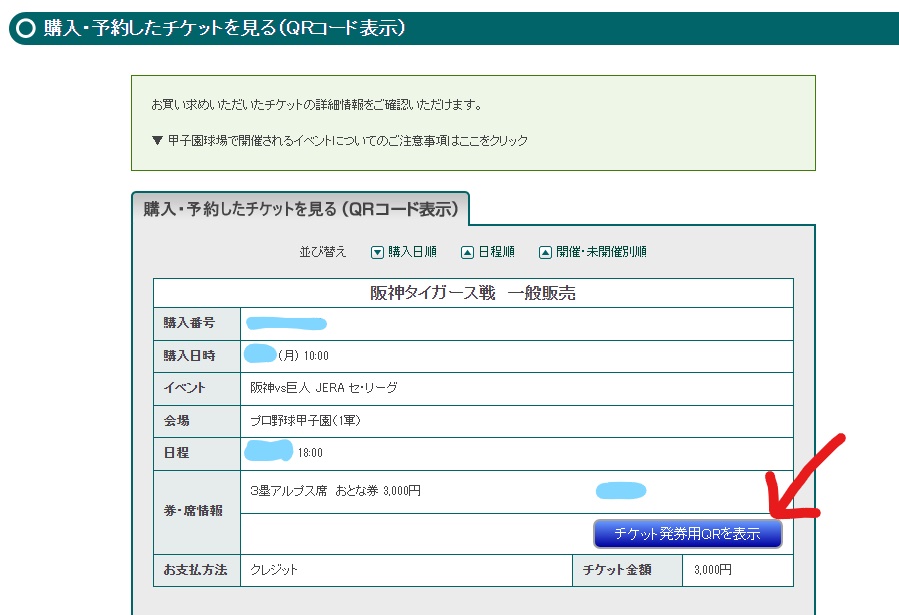Select the 購入・予約したチケットを見る (QRコード表示) tab

300,209
